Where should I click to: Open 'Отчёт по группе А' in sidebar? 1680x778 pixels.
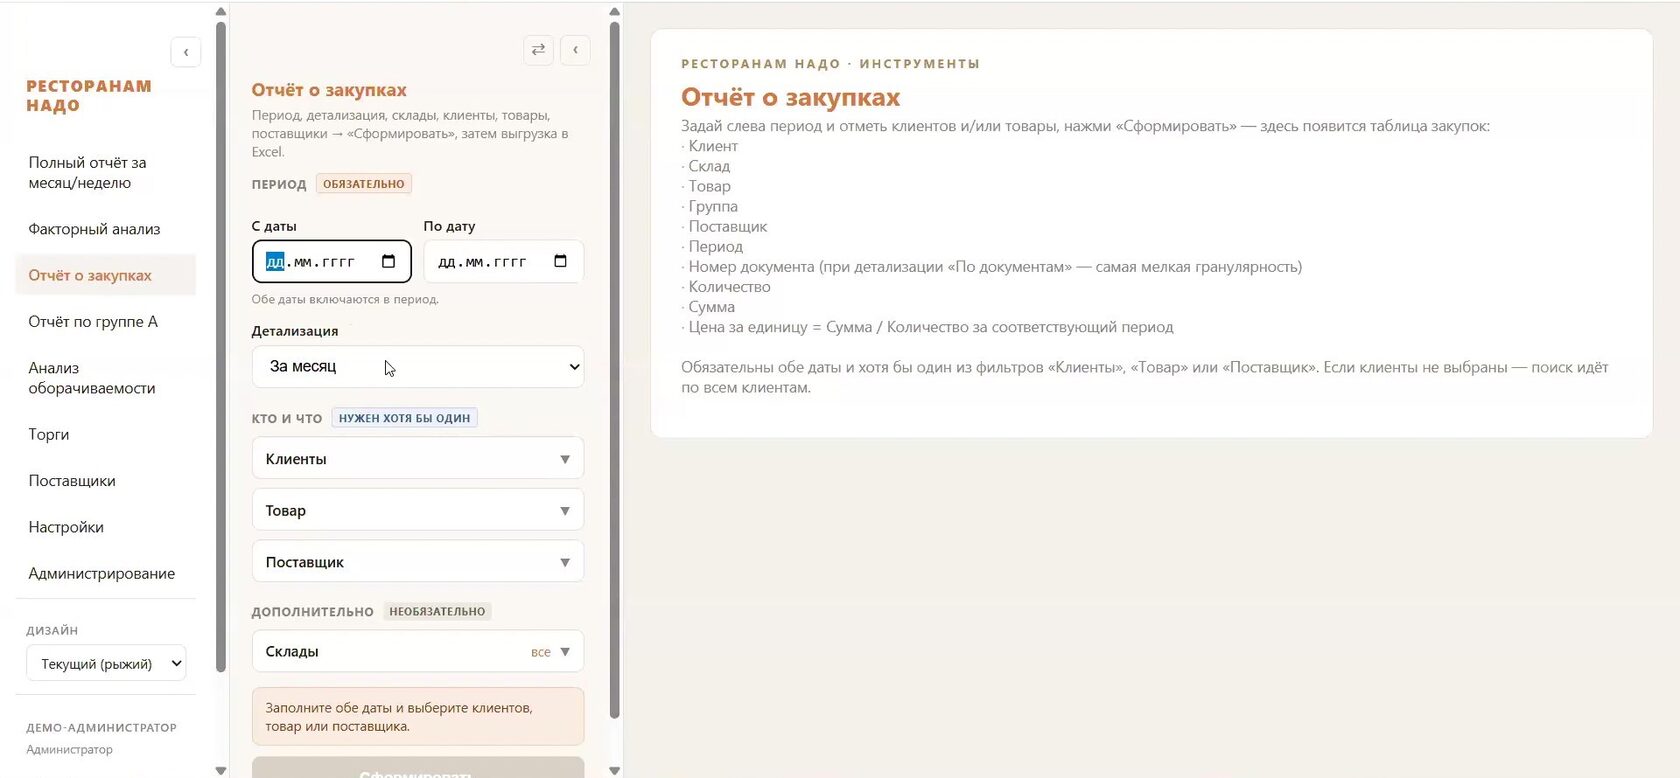click(x=105, y=322)
